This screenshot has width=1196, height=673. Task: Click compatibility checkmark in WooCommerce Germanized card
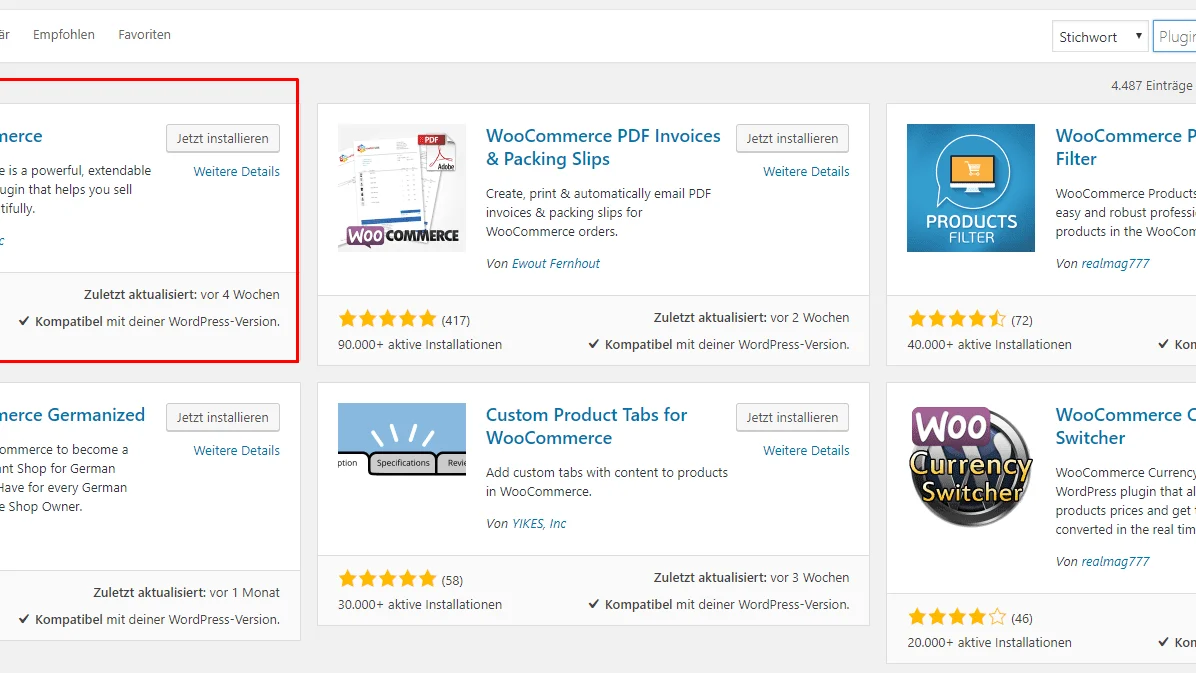pyautogui.click(x=24, y=620)
